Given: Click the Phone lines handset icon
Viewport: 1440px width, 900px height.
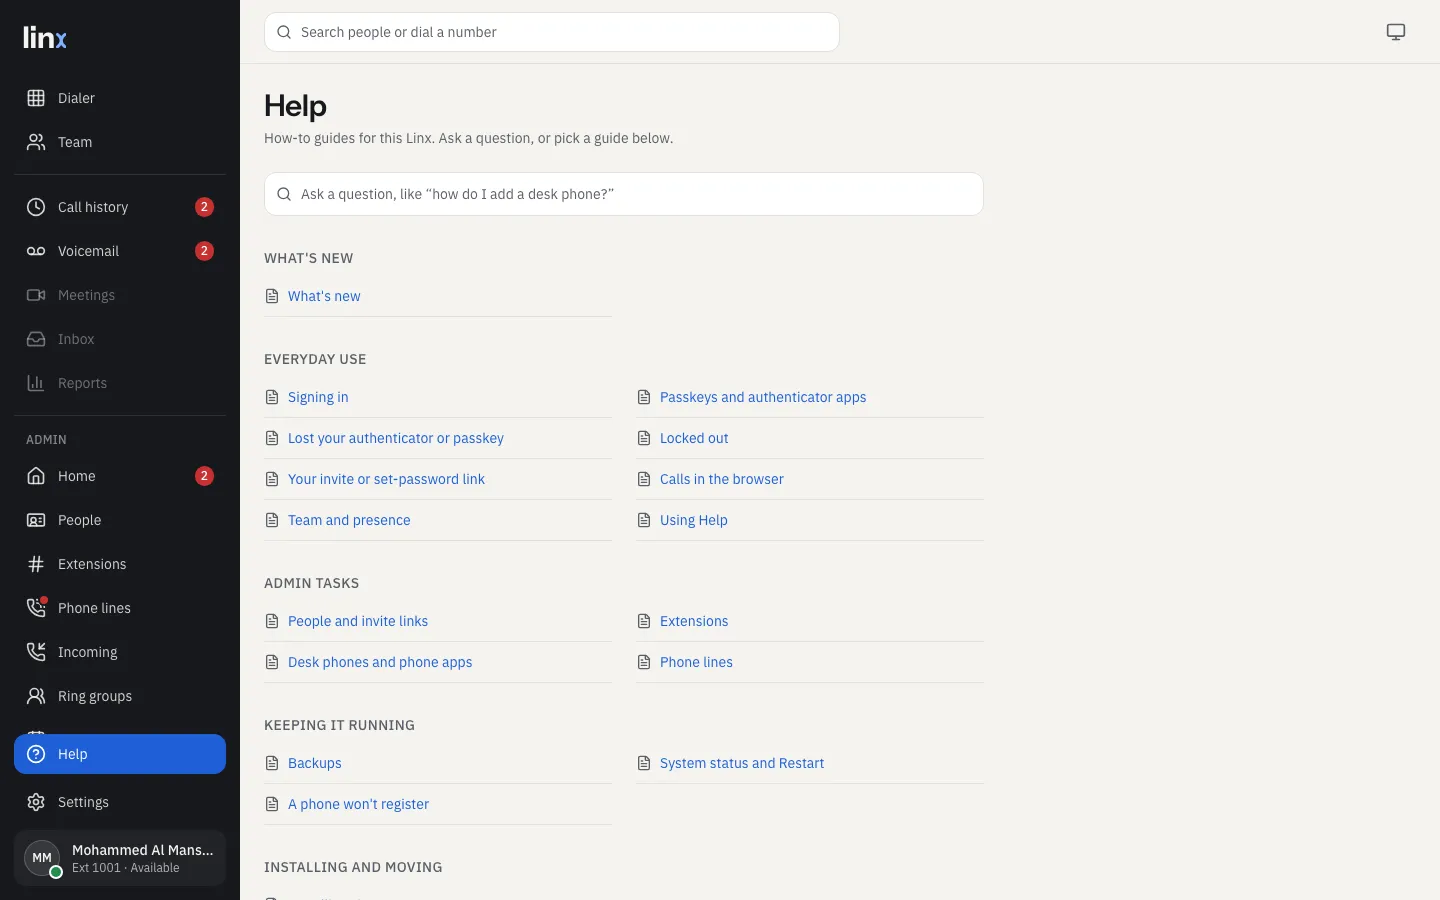Looking at the screenshot, I should [x=36, y=608].
